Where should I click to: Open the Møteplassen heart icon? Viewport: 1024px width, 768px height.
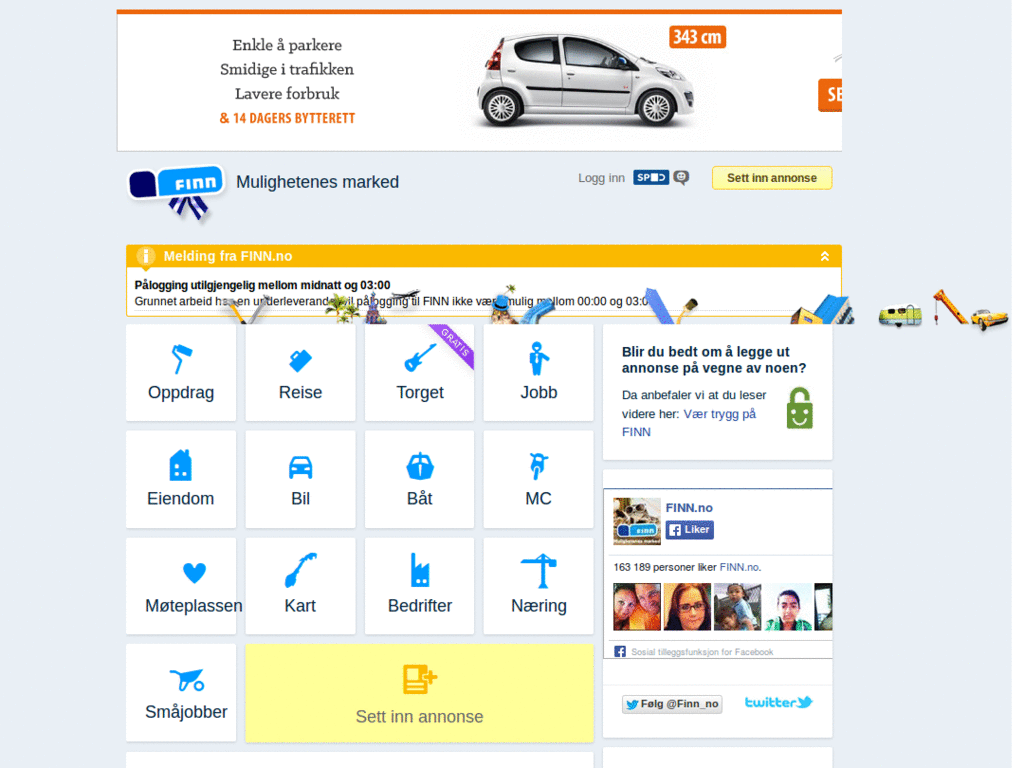click(x=194, y=572)
